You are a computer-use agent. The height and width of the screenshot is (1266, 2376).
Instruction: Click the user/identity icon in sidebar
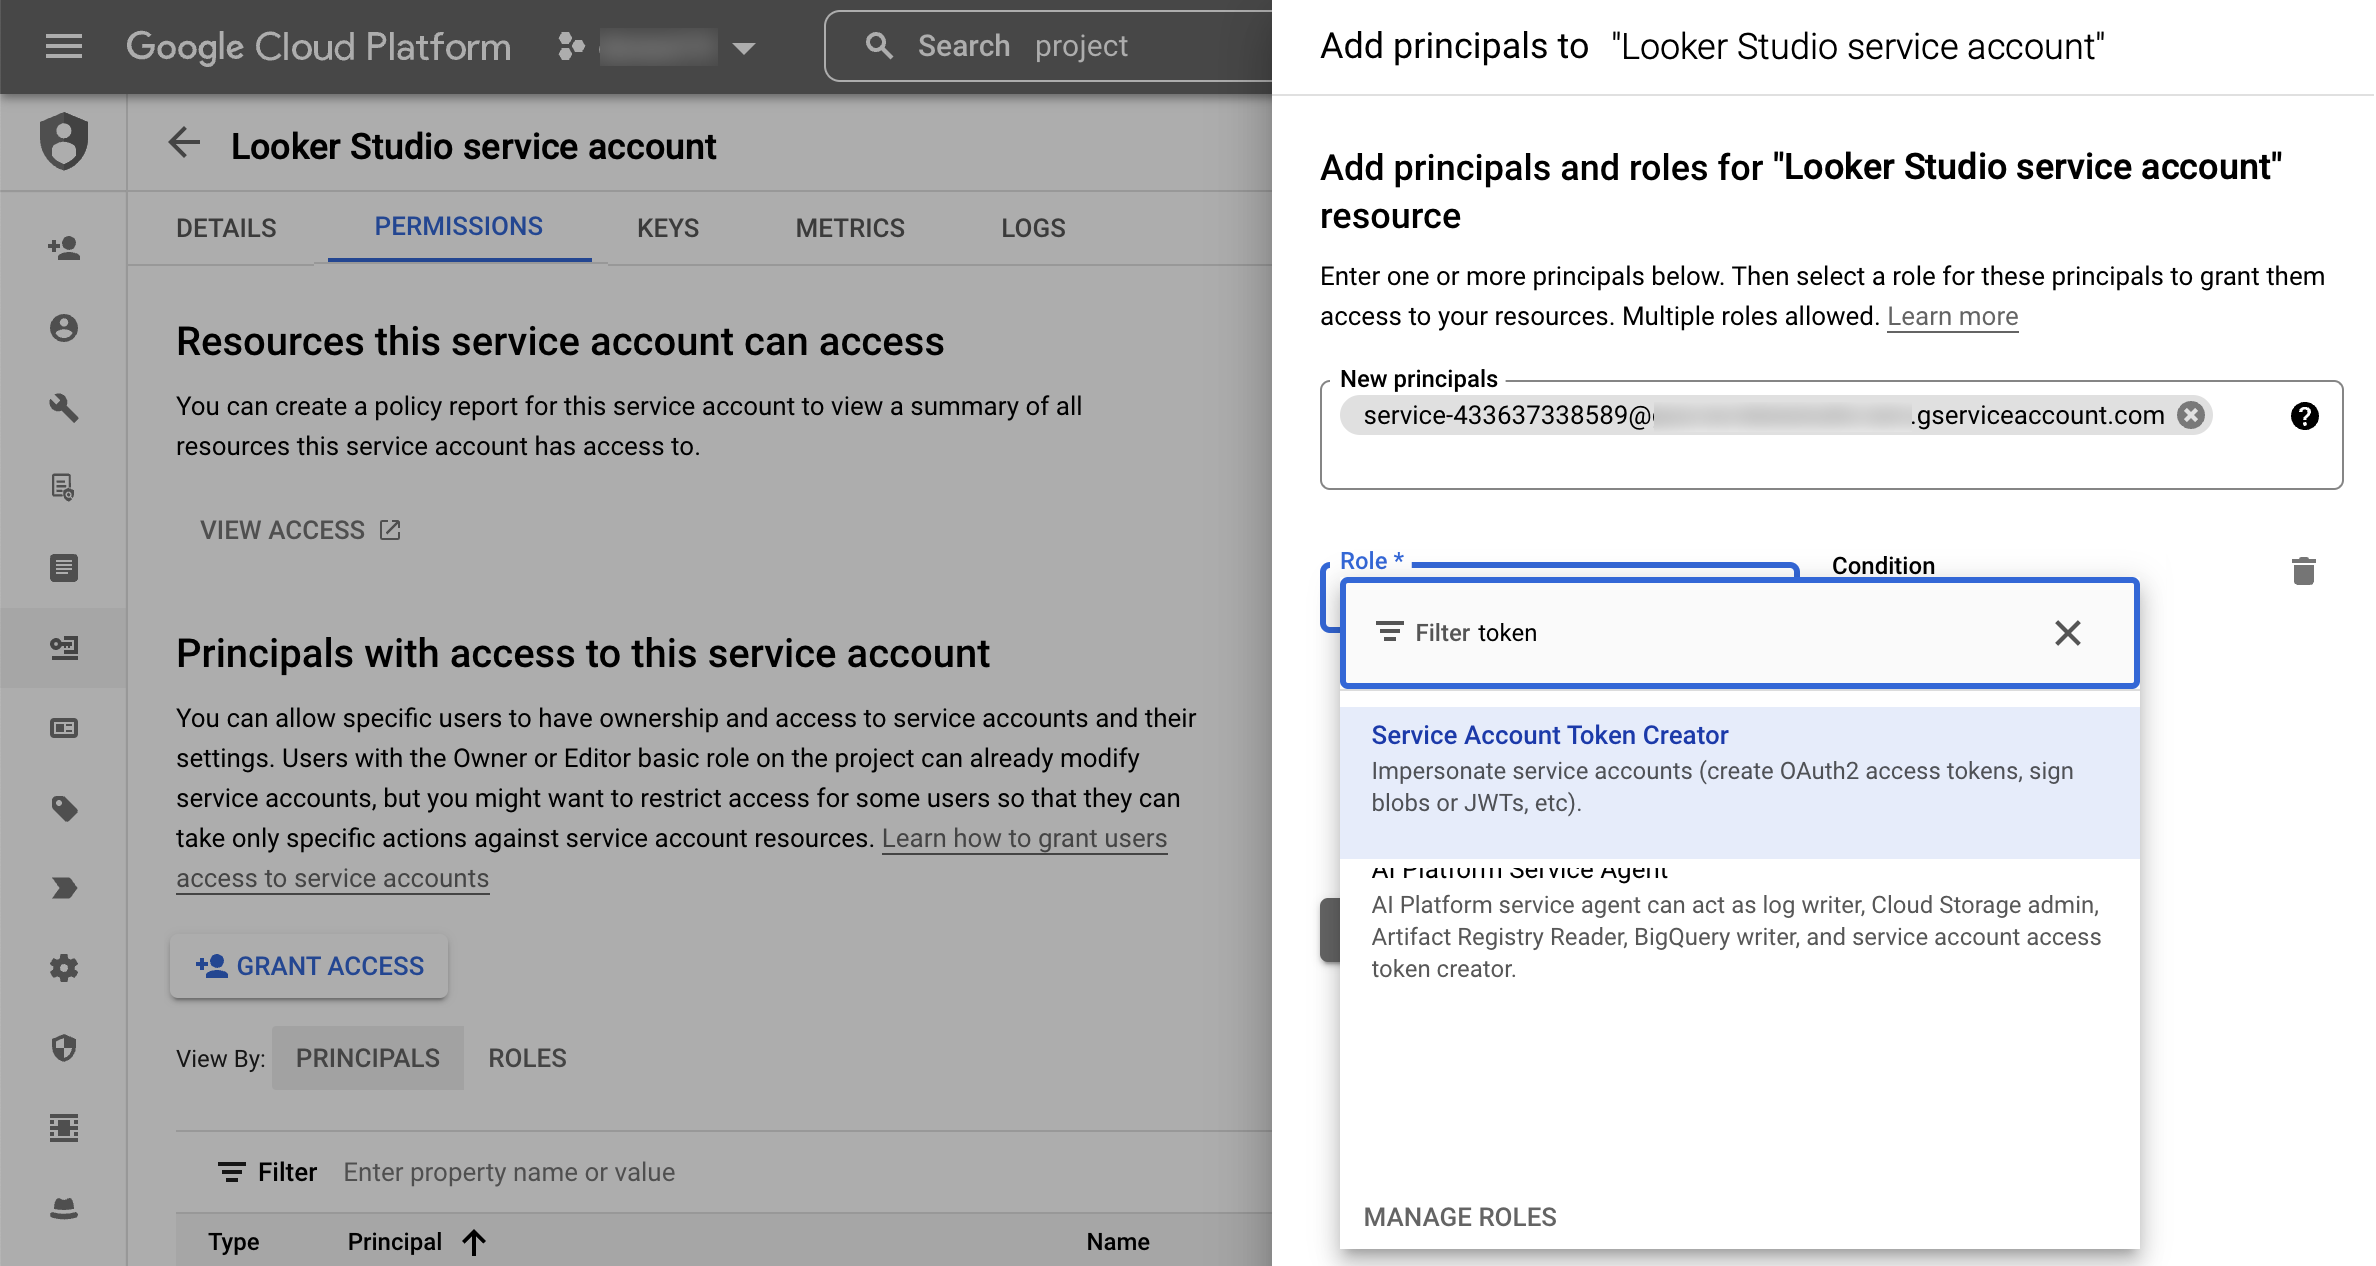pyautogui.click(x=63, y=328)
